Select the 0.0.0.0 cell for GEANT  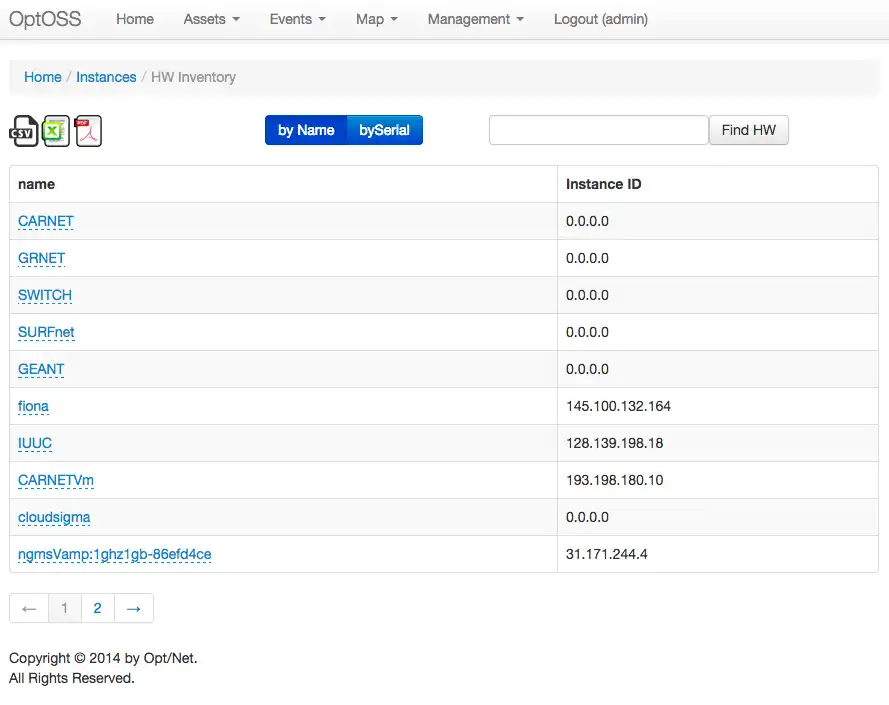coord(718,369)
